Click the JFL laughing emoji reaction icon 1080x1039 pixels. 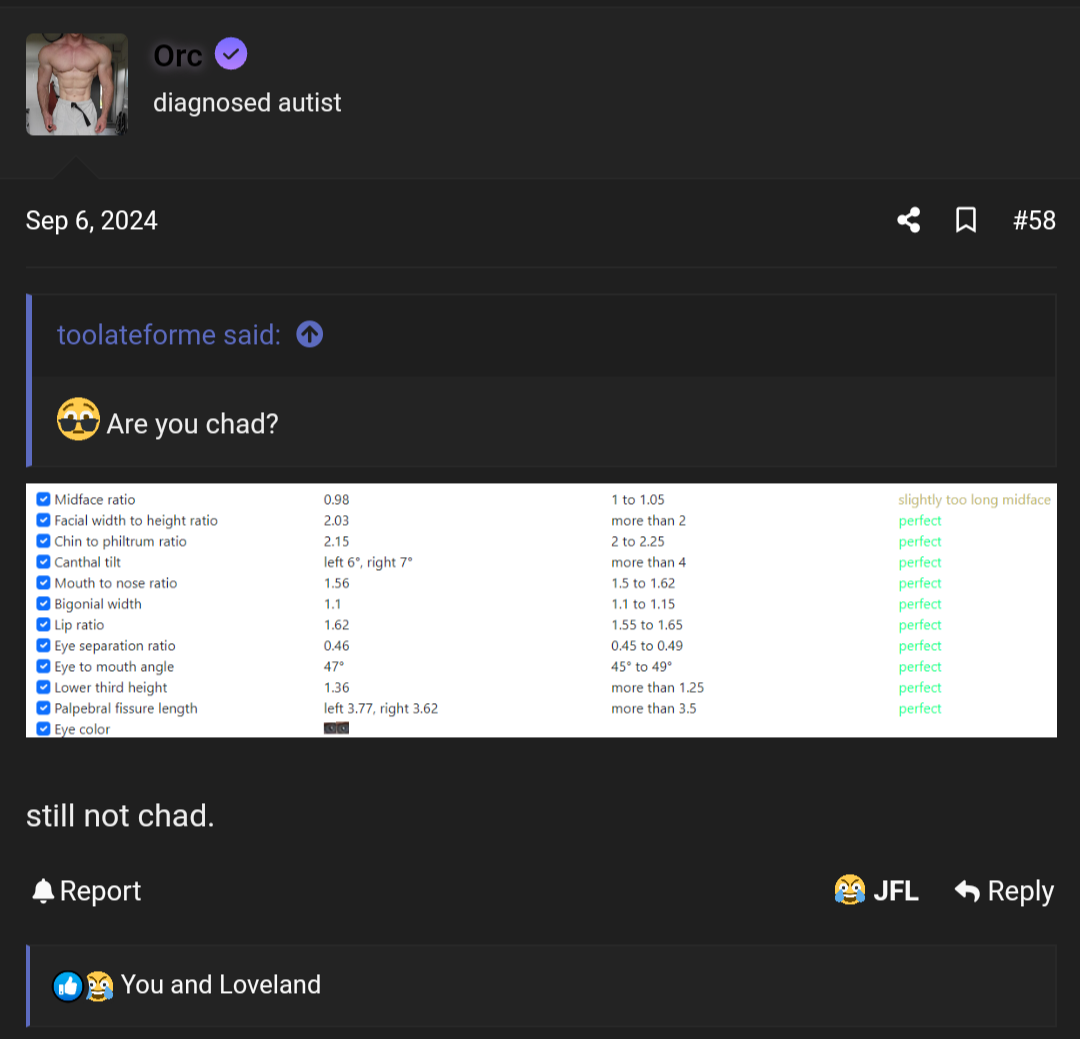849,890
